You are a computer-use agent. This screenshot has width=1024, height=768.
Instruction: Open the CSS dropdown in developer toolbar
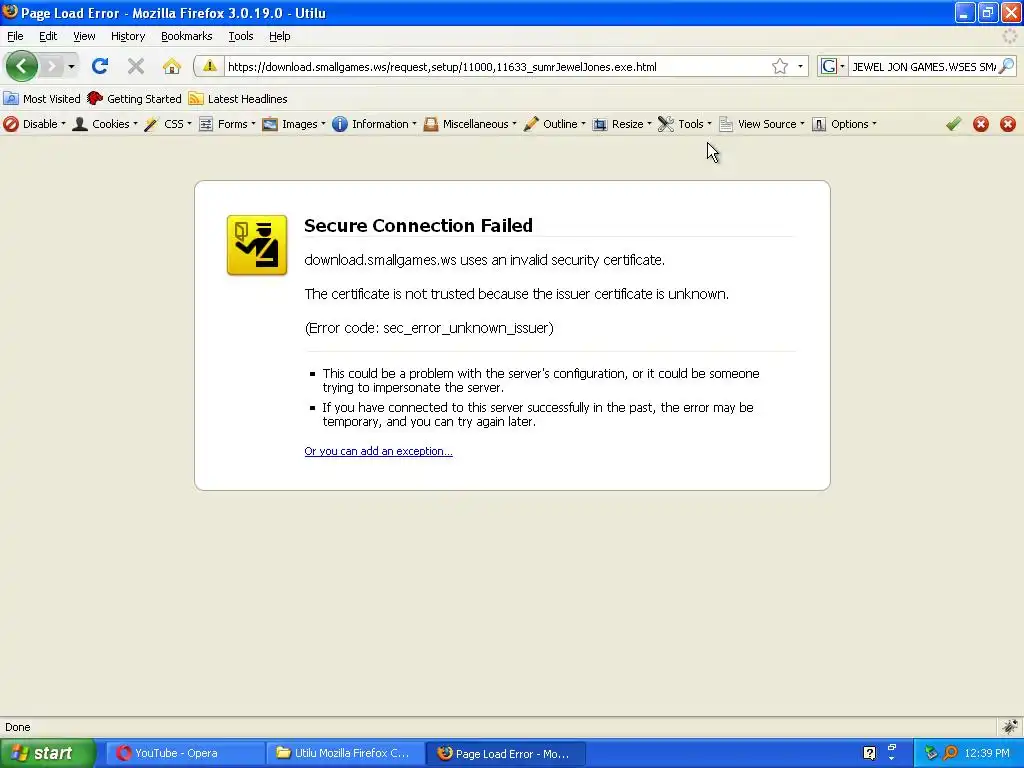(168, 124)
